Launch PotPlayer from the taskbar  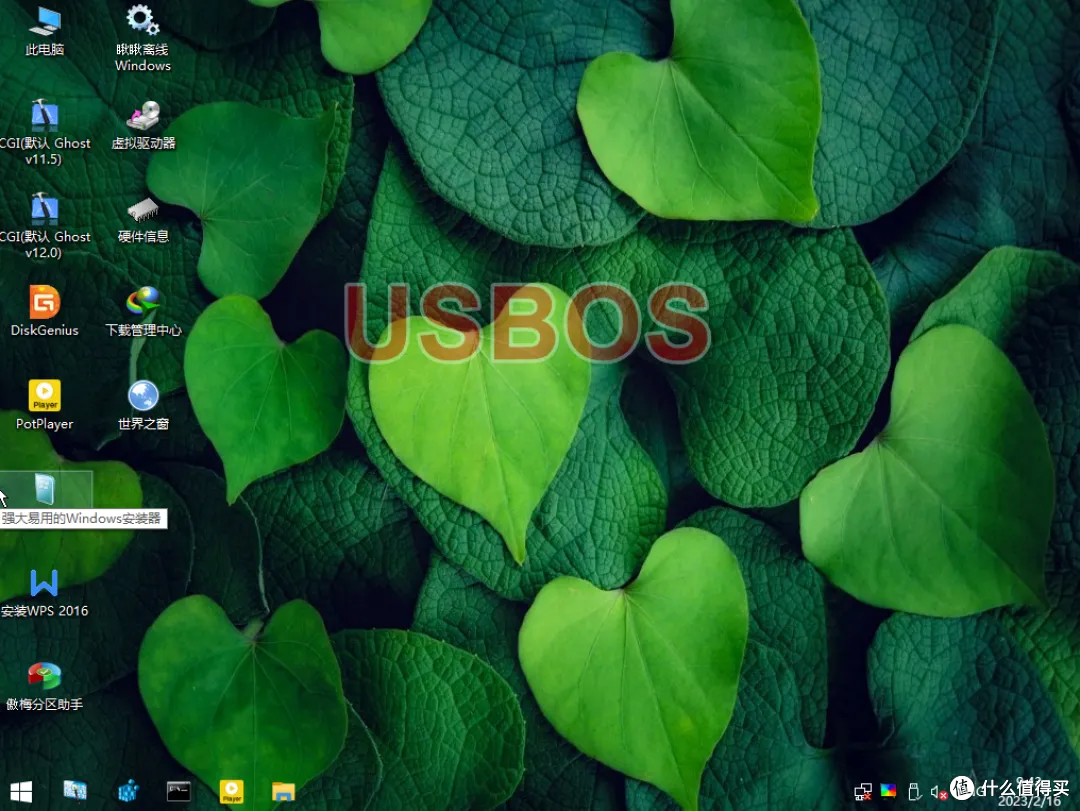pos(233,792)
